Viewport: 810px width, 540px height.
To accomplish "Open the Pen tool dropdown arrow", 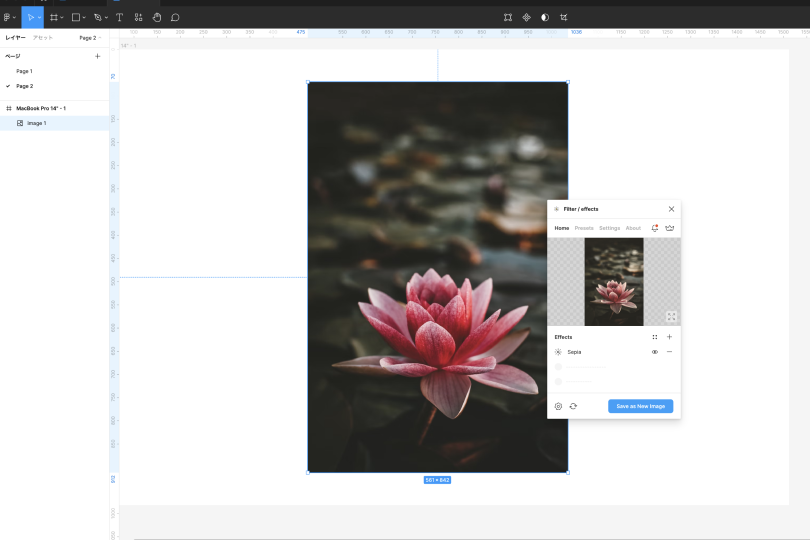I will pos(106,18).
